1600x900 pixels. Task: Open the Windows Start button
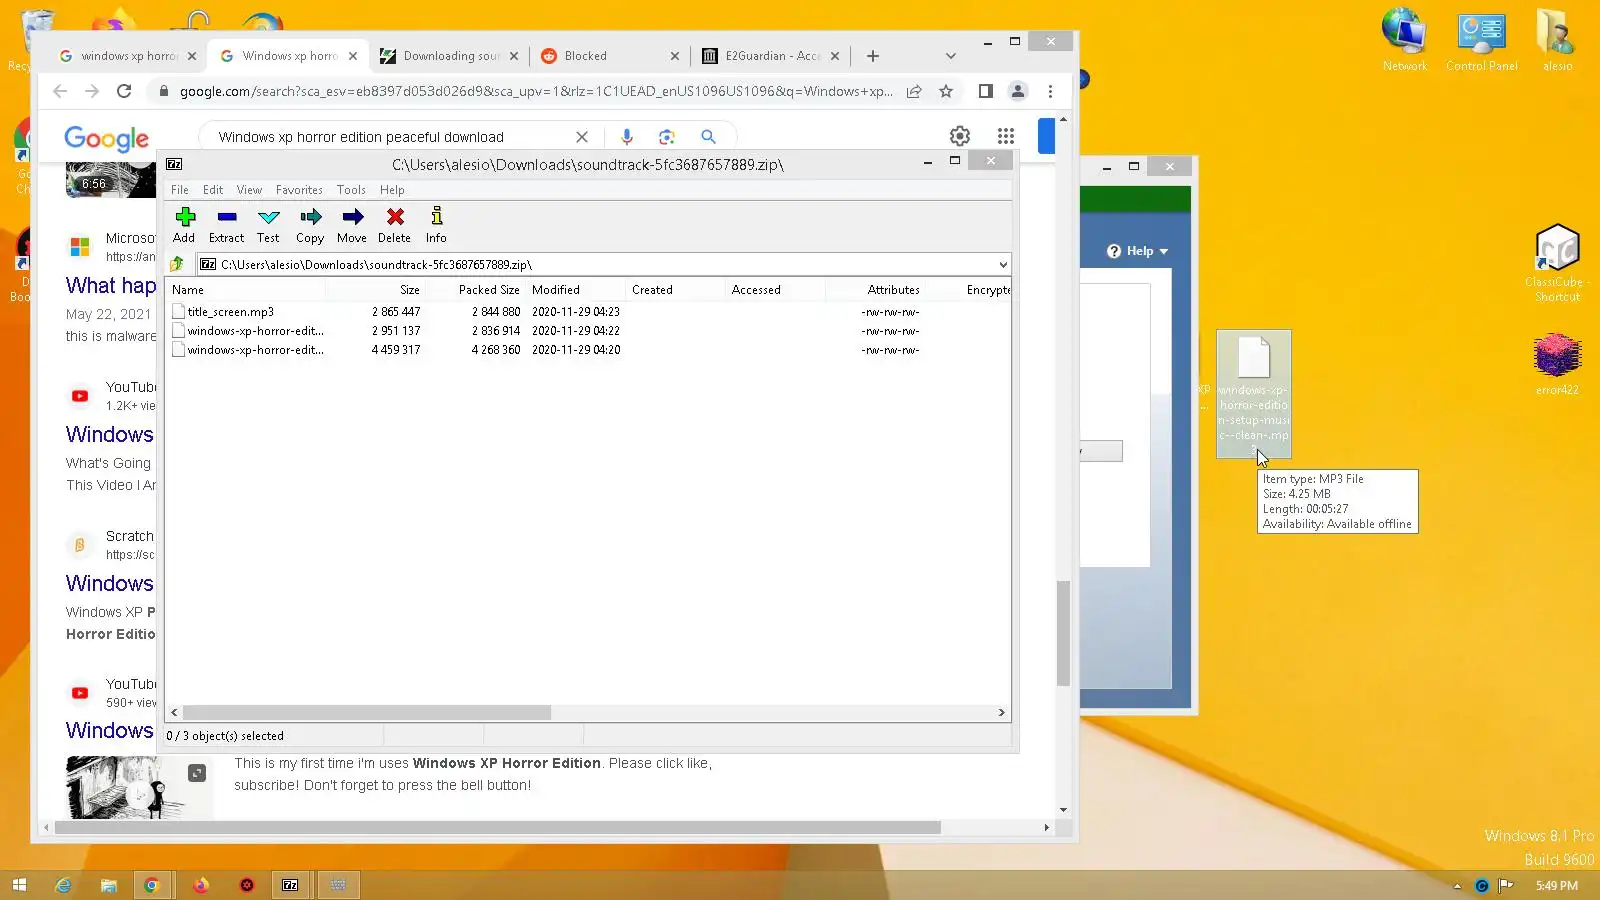pos(19,885)
